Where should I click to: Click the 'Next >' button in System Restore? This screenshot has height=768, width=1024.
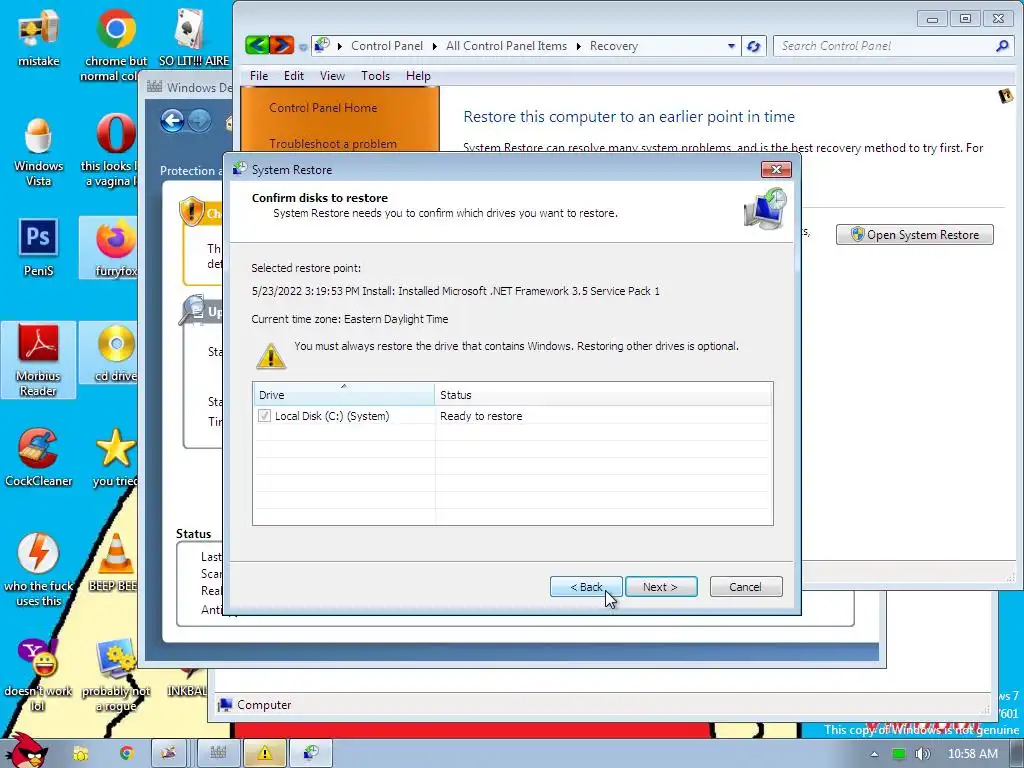click(661, 586)
